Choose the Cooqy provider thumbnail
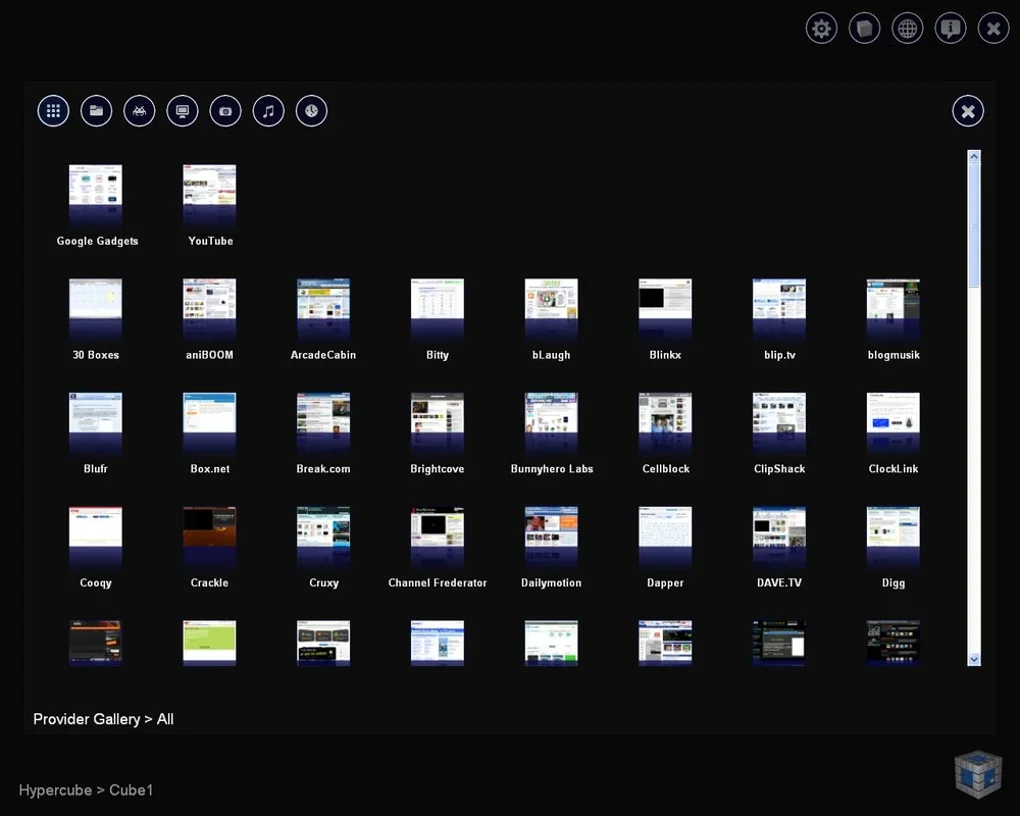 click(96, 536)
